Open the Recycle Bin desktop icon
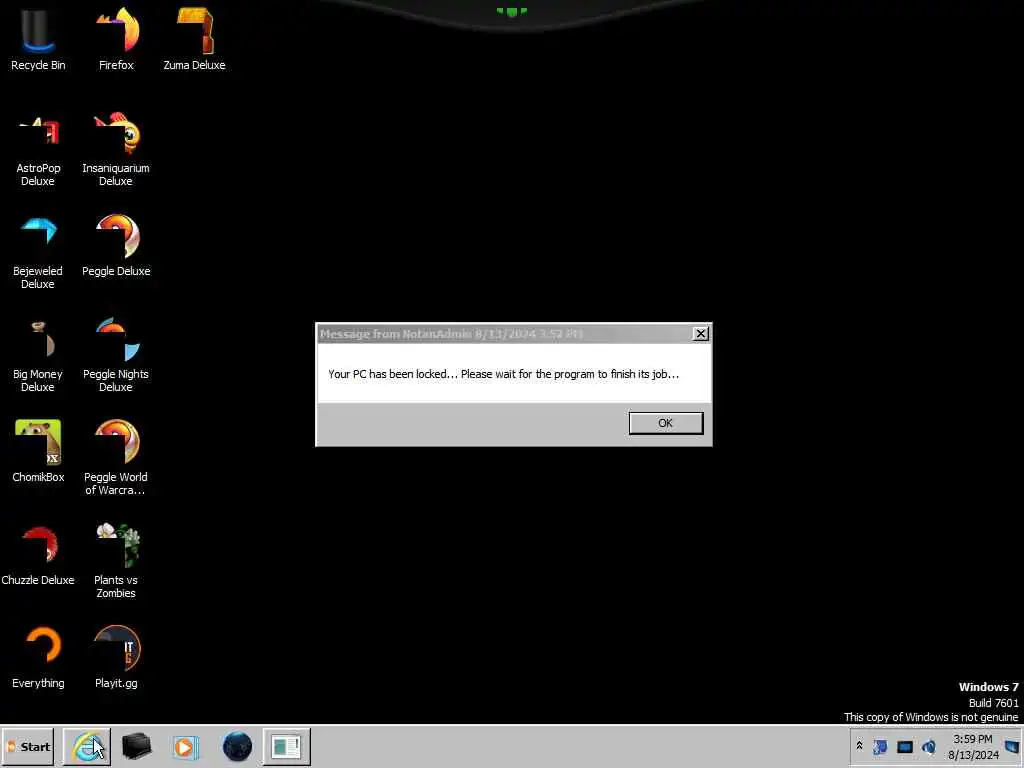Image resolution: width=1024 pixels, height=768 pixels. click(38, 39)
